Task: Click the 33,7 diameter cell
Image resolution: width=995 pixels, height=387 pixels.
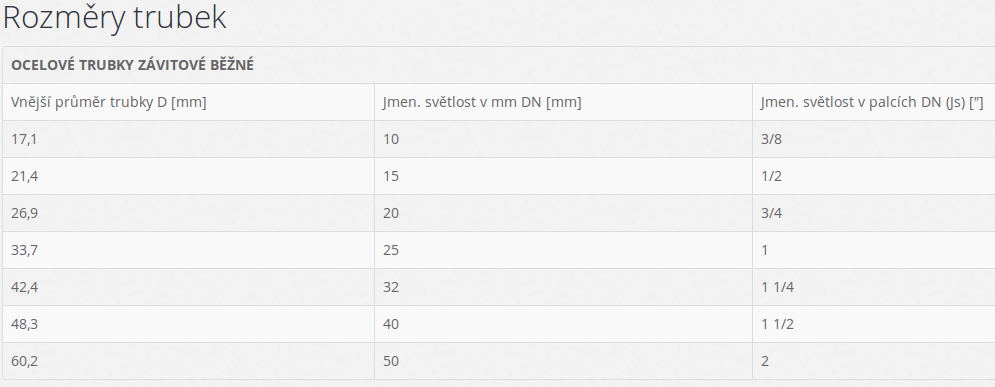Action: [188, 250]
